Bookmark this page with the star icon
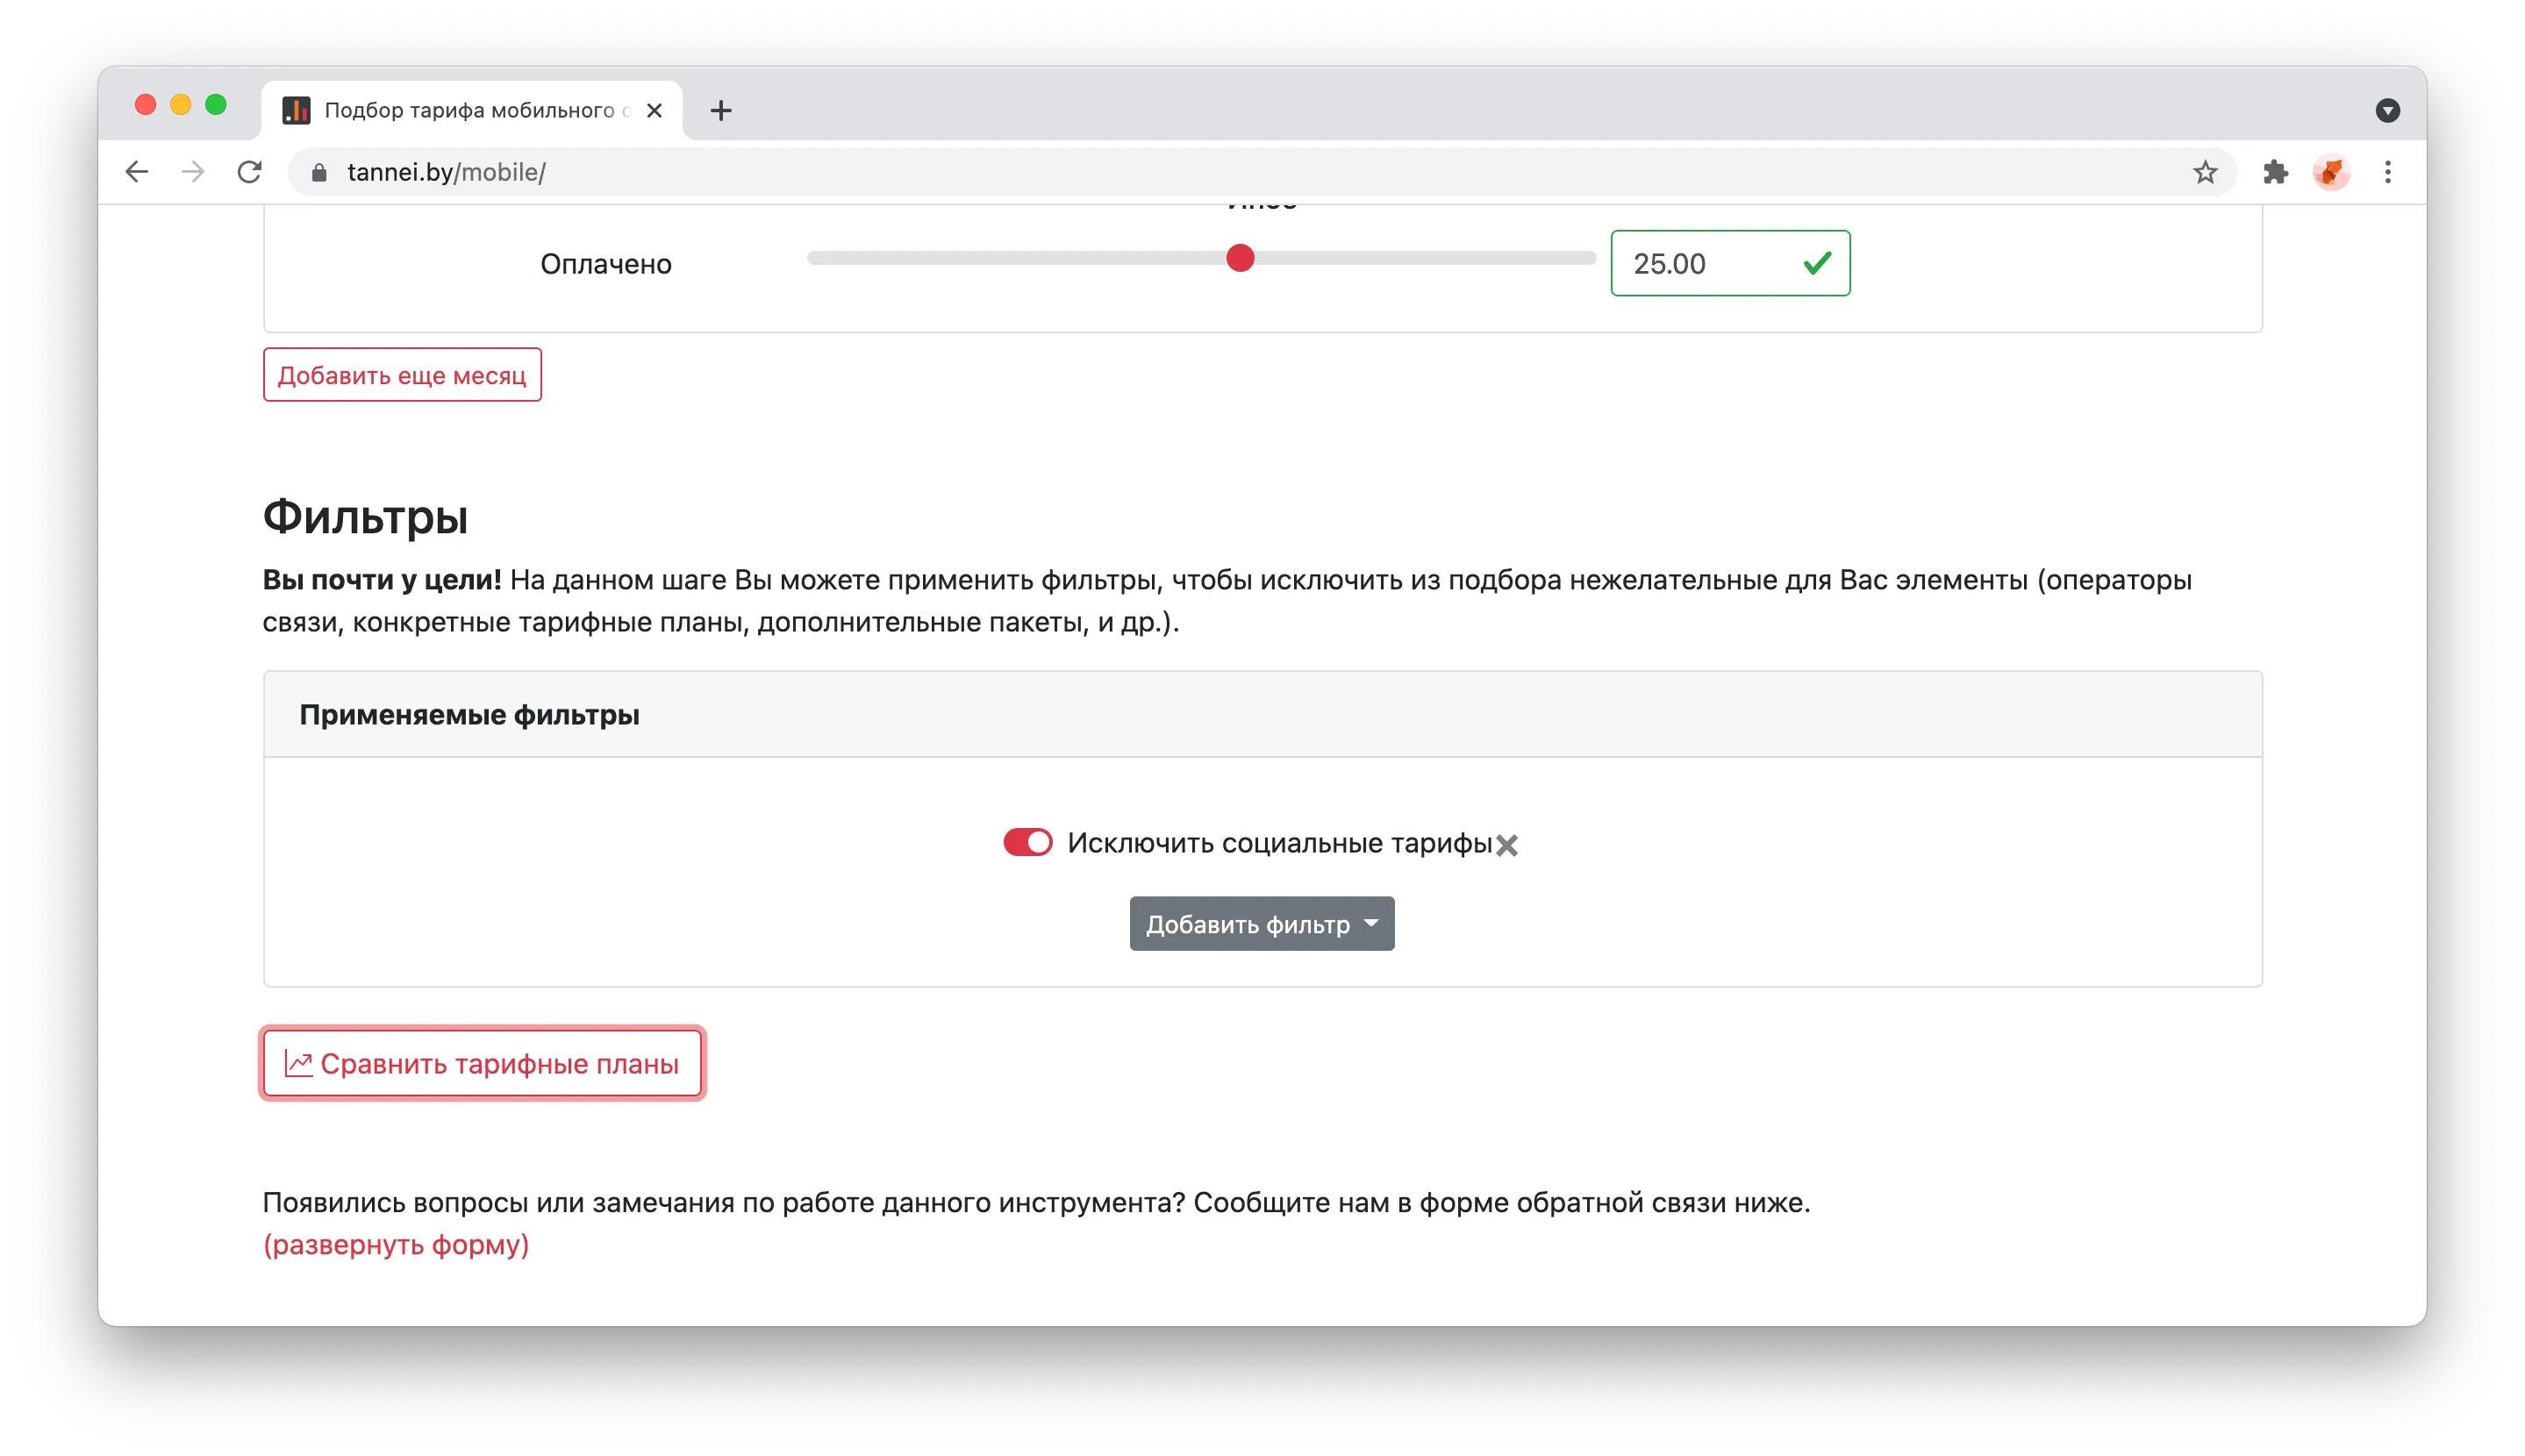Image resolution: width=2525 pixels, height=1456 pixels. 2204,172
